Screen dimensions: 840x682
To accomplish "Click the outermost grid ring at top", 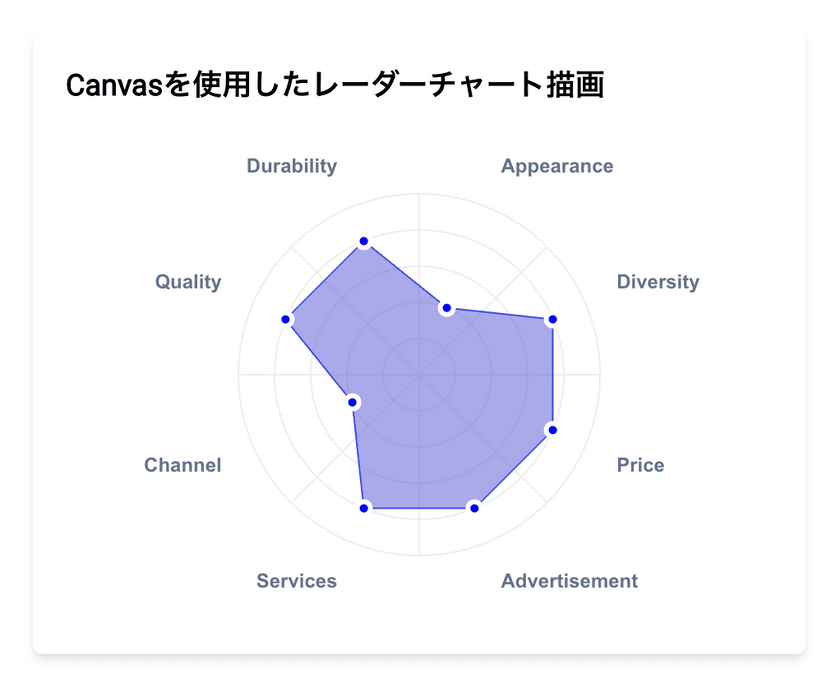I will click(419, 194).
